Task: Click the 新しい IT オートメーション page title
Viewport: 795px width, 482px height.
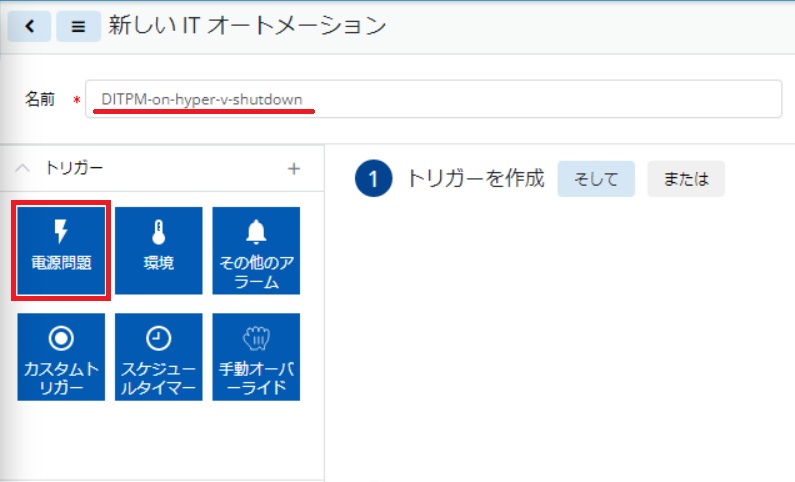Action: click(x=247, y=25)
